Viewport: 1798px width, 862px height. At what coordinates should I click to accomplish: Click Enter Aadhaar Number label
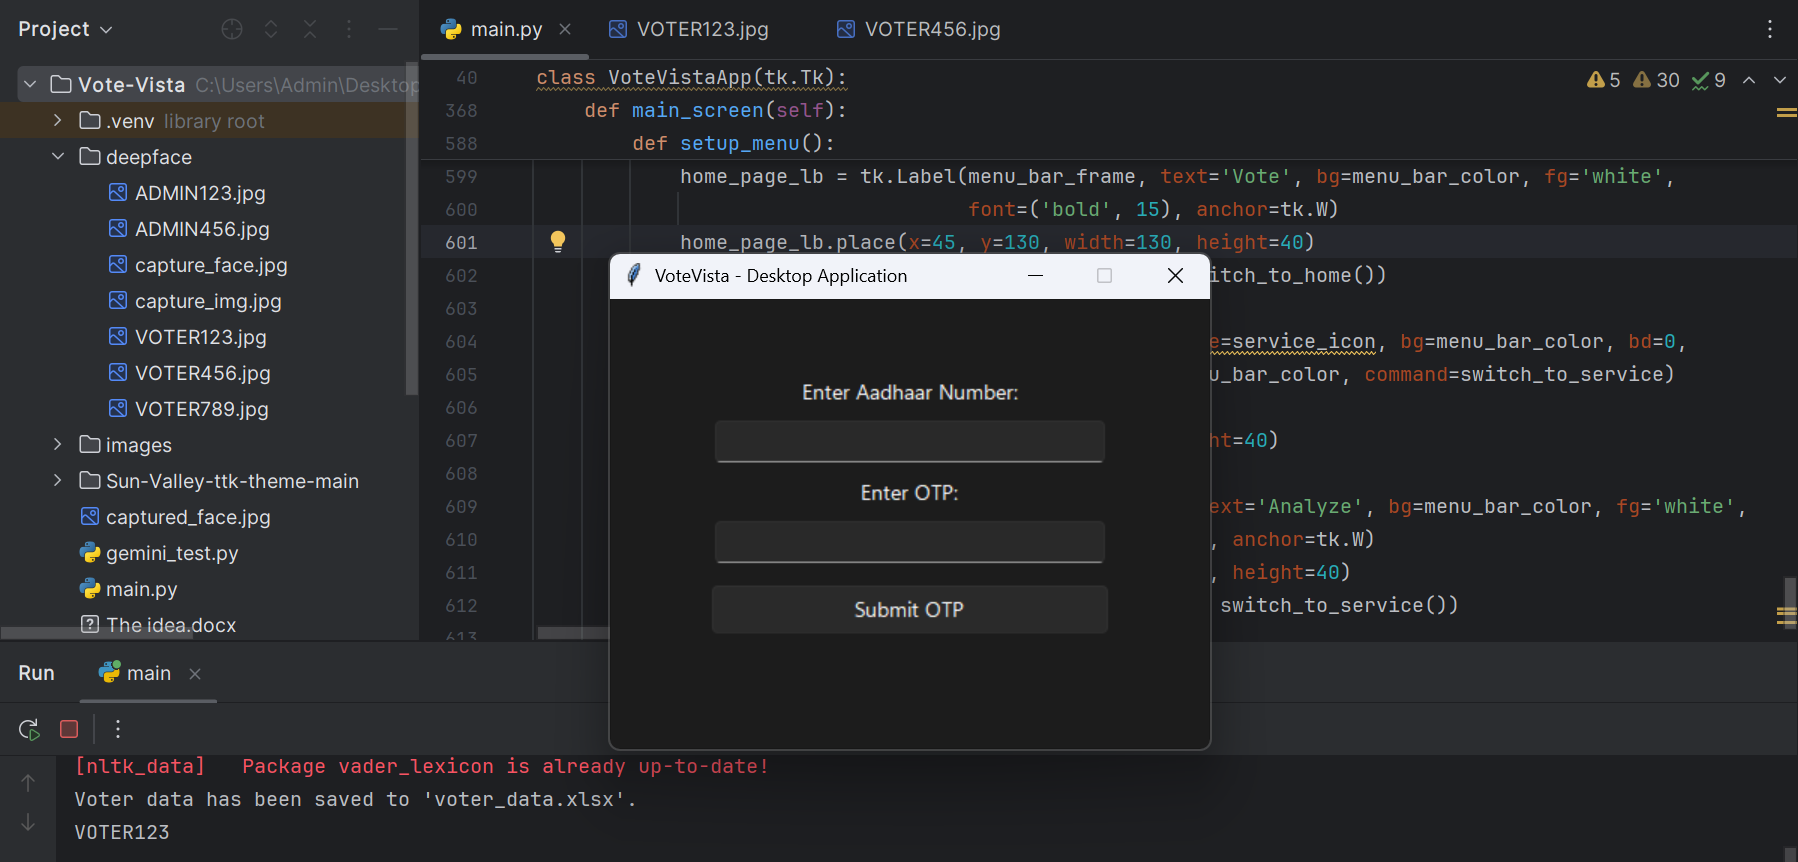(x=910, y=393)
